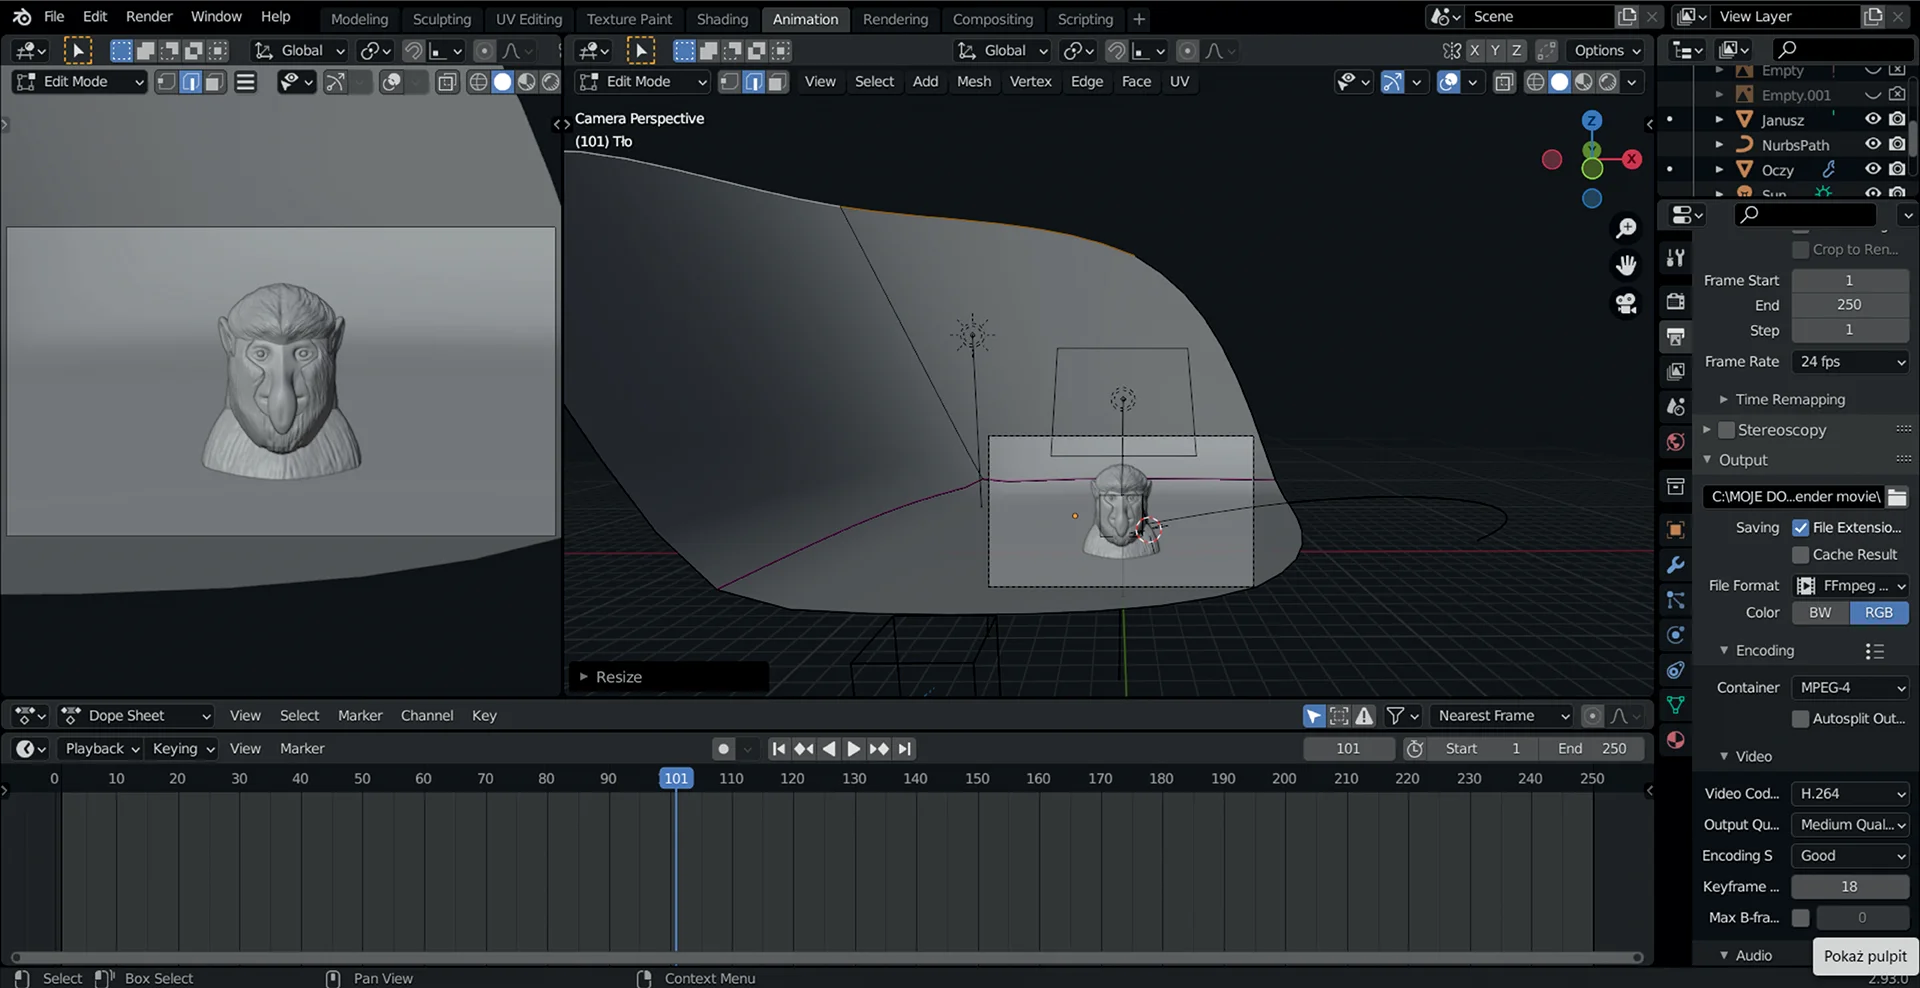1920x988 pixels.
Task: Open the Modifier wrench properties tab
Action: [x=1676, y=565]
